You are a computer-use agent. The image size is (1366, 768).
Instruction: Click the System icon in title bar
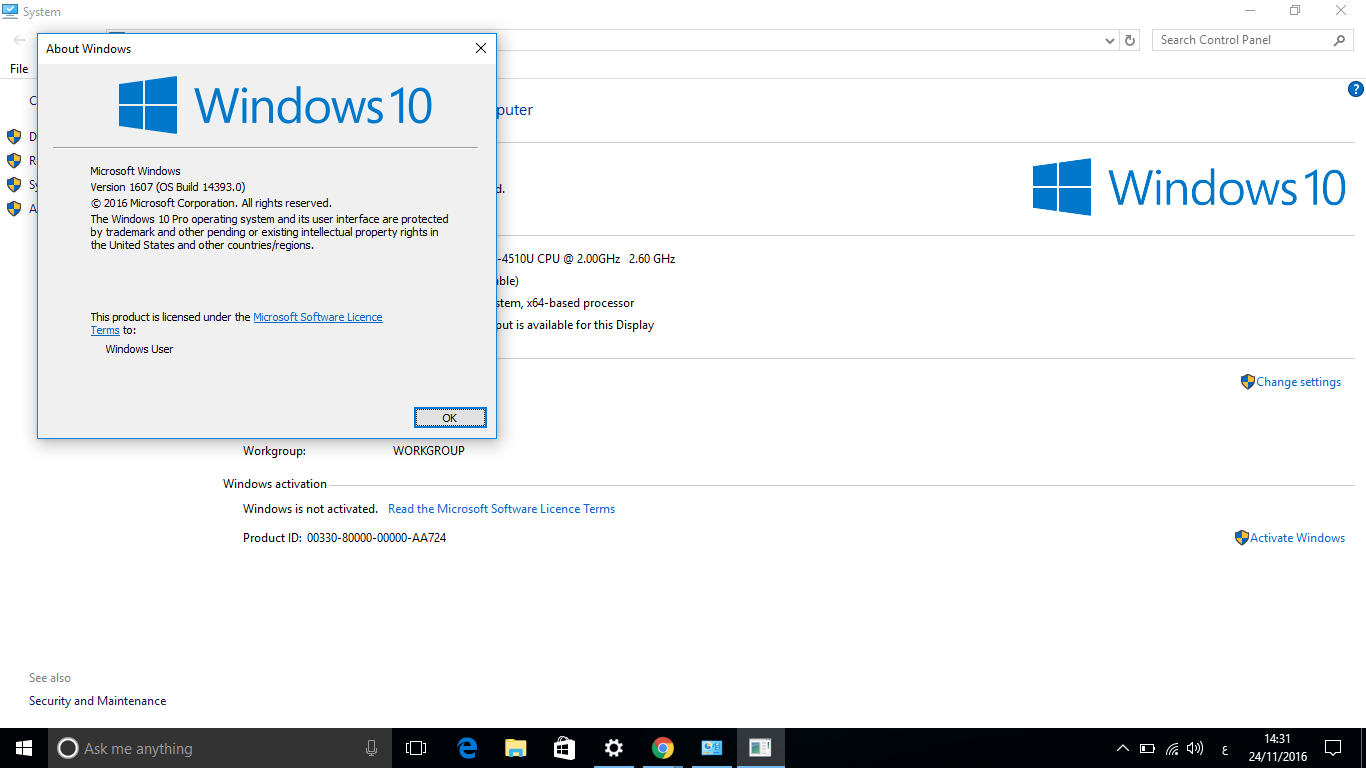12,12
